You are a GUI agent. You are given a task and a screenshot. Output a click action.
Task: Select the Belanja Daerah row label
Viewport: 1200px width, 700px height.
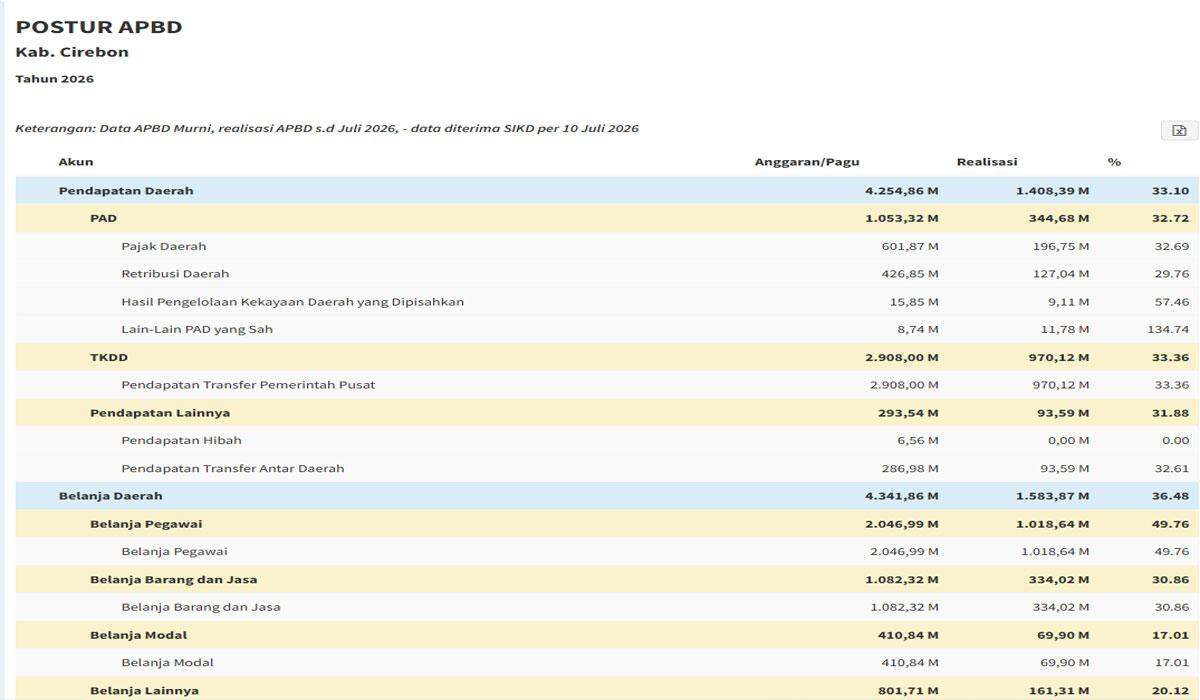coord(110,496)
